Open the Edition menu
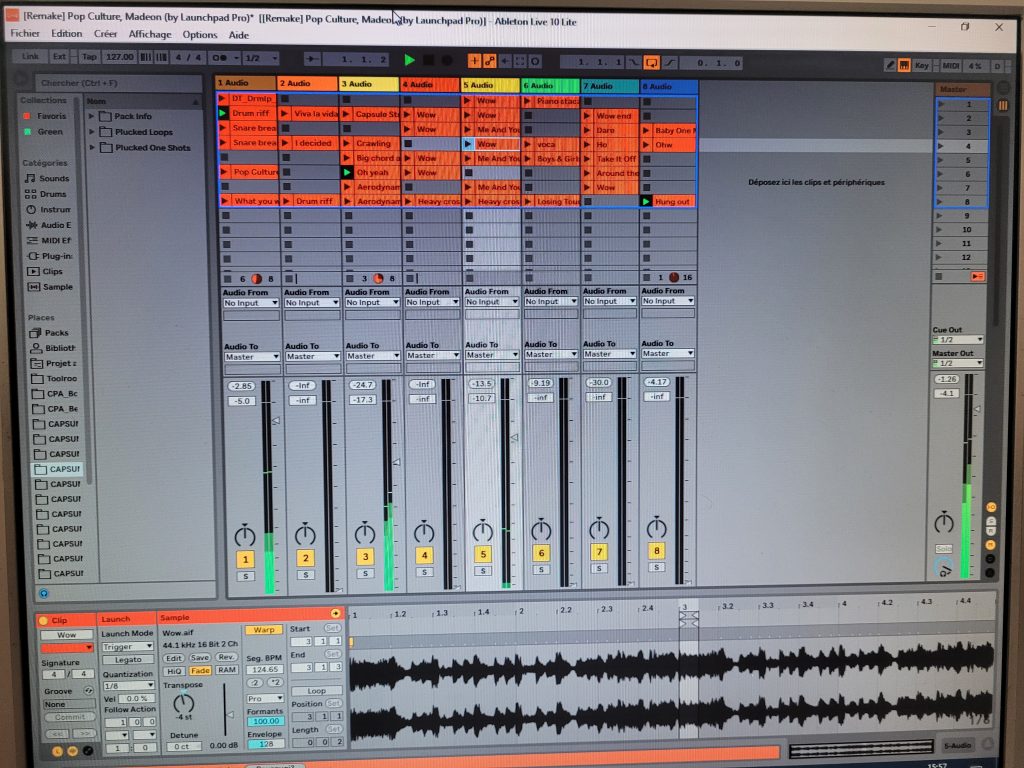1024x768 pixels. point(67,33)
